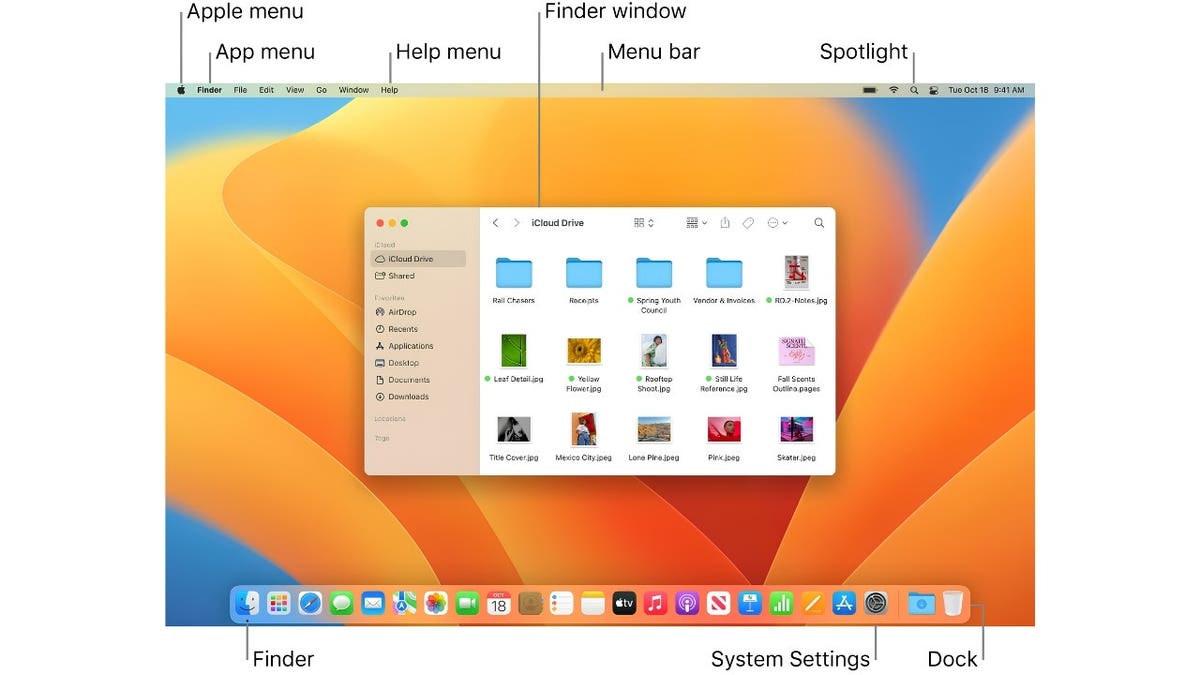Select the Yellow Flower.jpg thumbnail

coord(584,351)
